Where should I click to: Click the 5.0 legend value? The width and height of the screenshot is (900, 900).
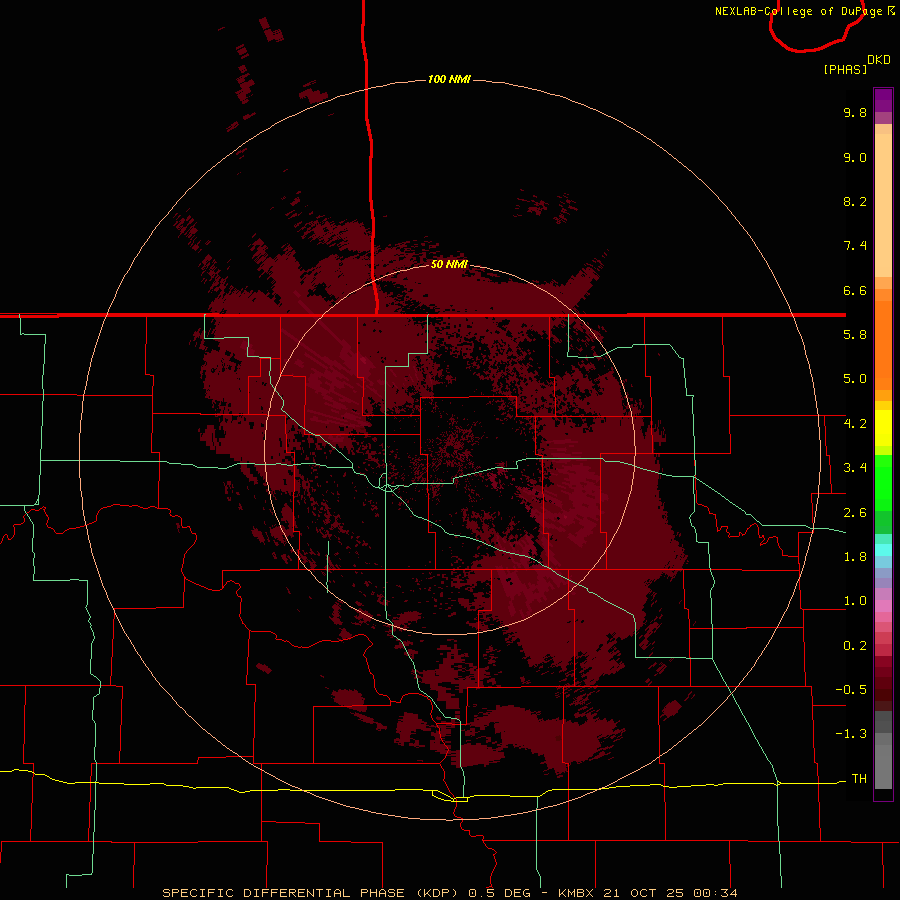coord(855,379)
